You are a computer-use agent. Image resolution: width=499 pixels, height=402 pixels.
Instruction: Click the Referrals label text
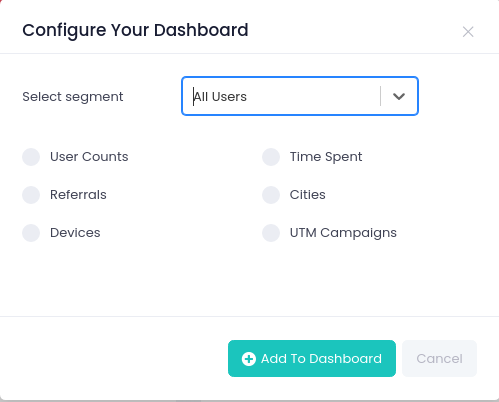(x=78, y=195)
